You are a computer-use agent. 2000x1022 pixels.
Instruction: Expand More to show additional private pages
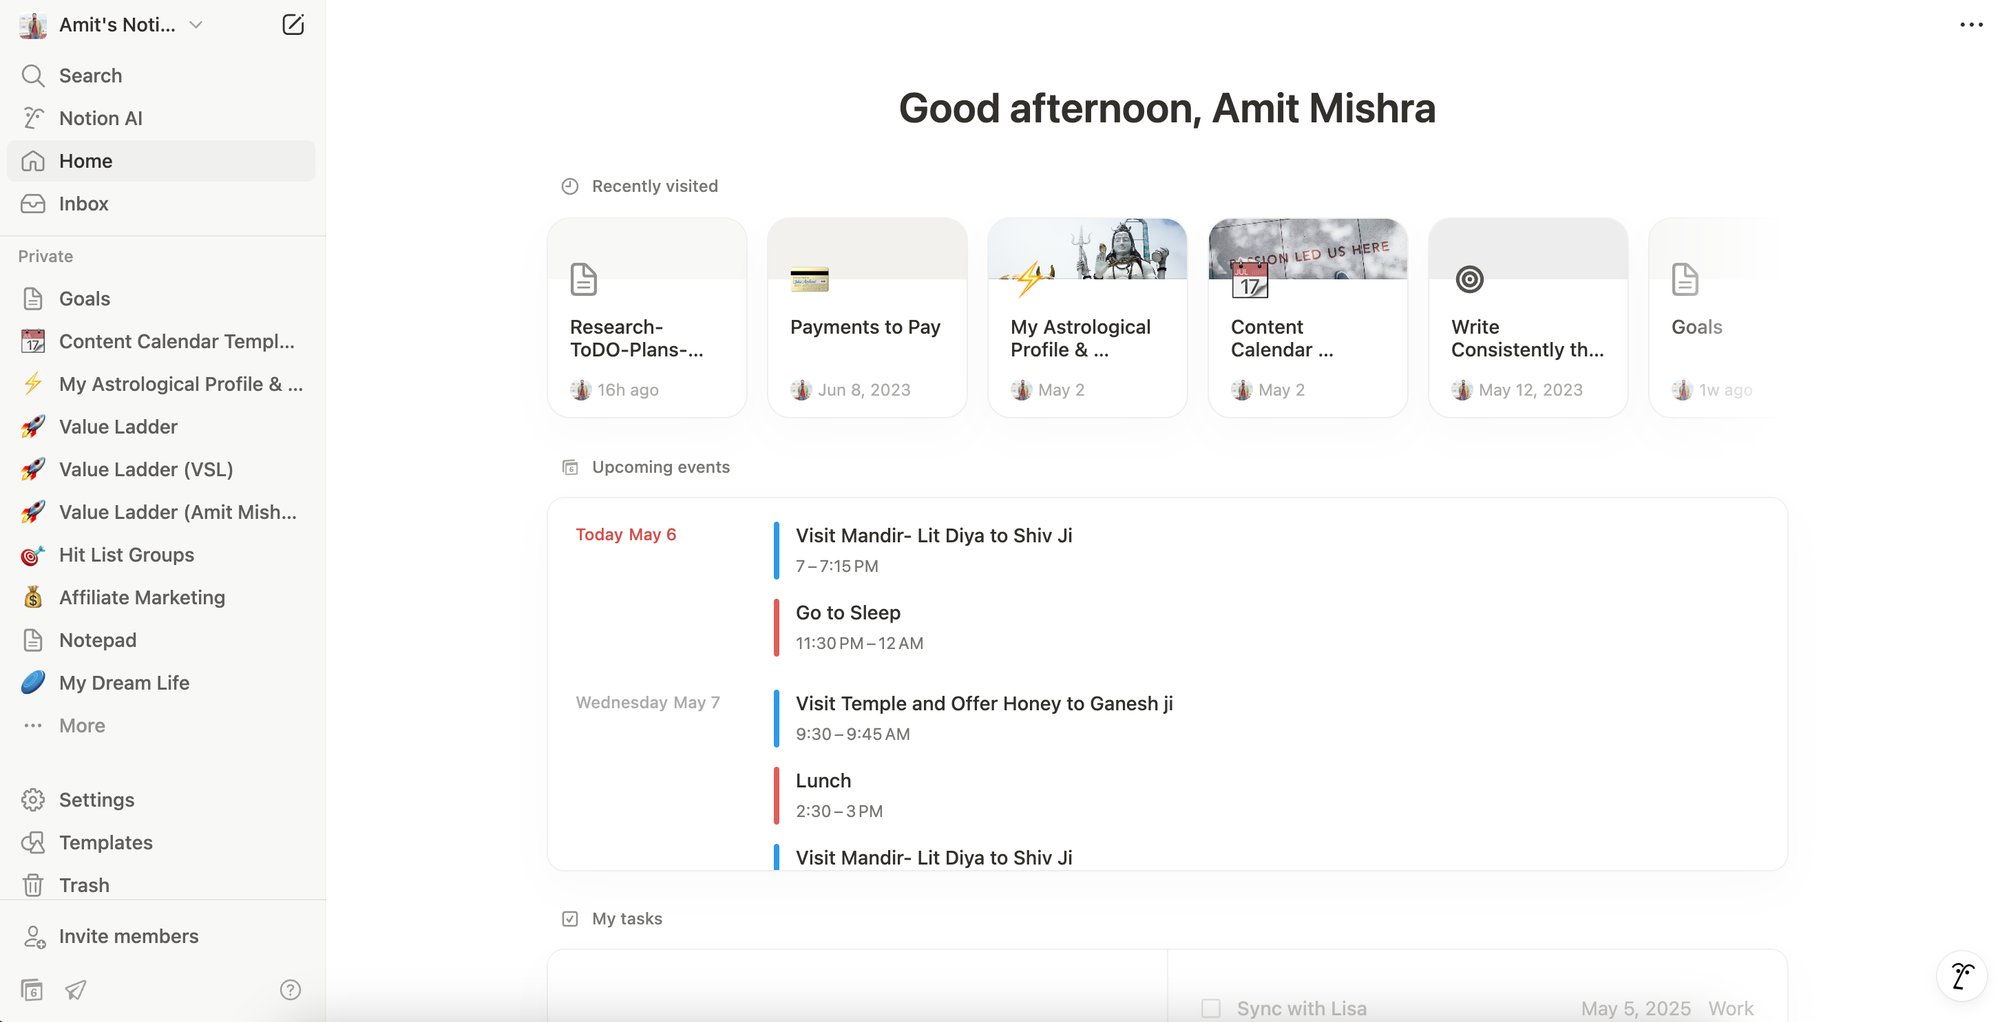81,726
